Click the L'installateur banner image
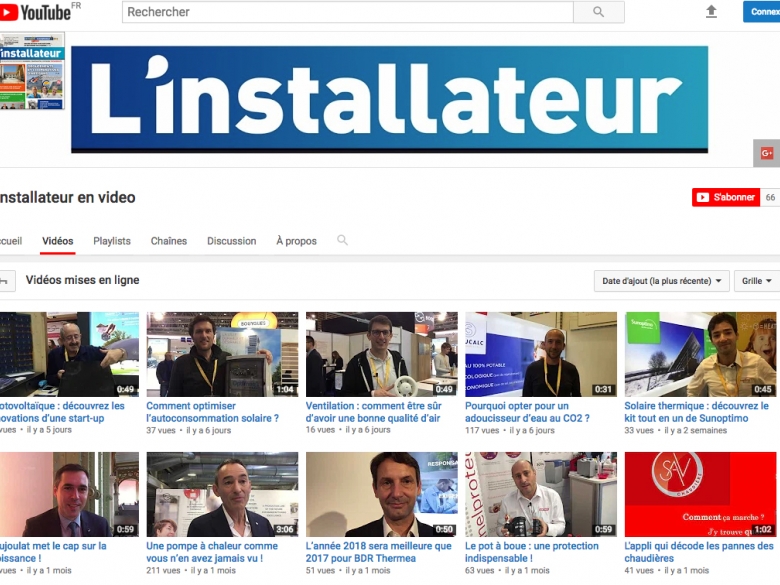780x585 pixels. (390, 99)
